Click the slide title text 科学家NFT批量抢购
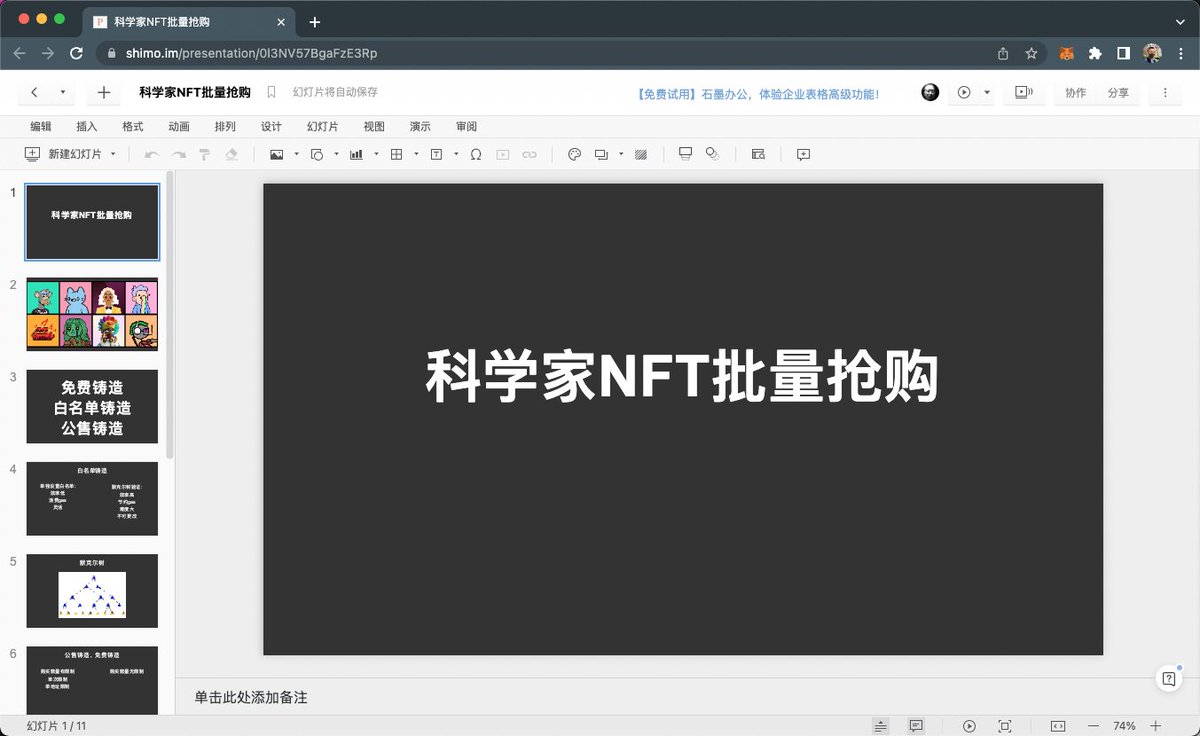1200x736 pixels. click(682, 376)
